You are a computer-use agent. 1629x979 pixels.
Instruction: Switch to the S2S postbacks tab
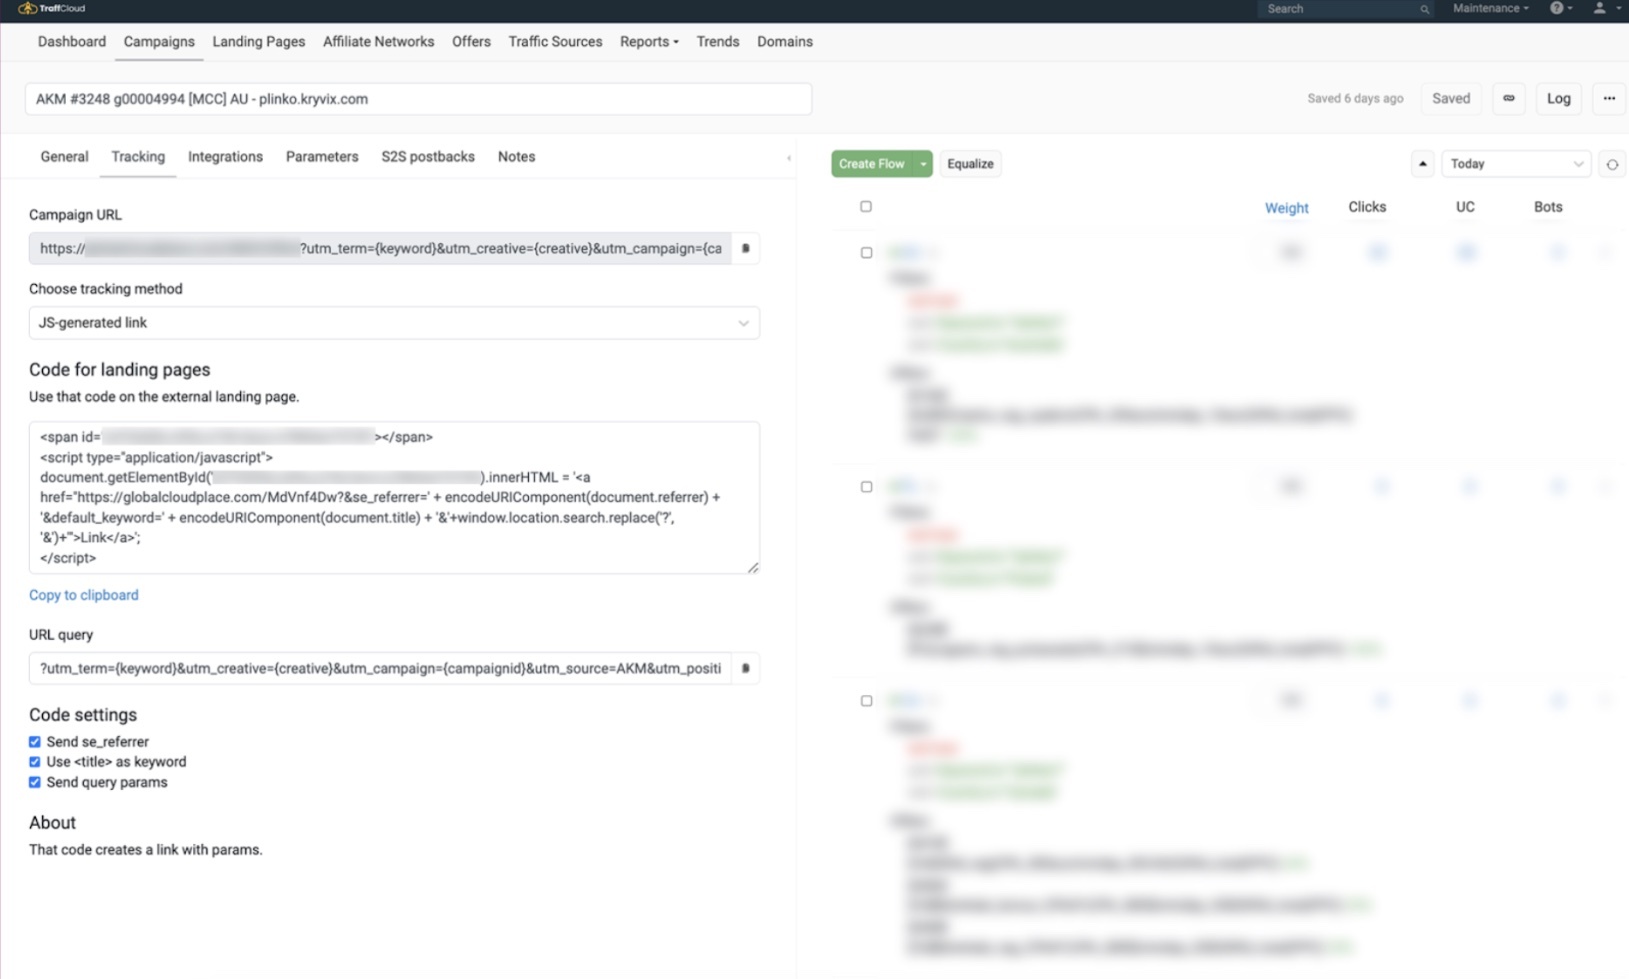(428, 157)
